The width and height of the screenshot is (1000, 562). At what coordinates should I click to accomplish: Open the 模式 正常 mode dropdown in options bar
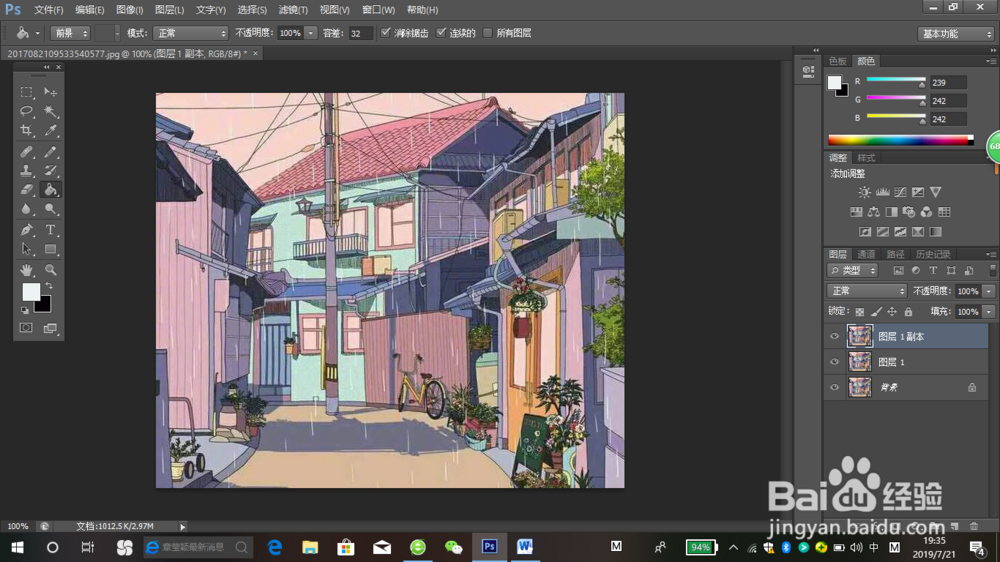[x=191, y=33]
